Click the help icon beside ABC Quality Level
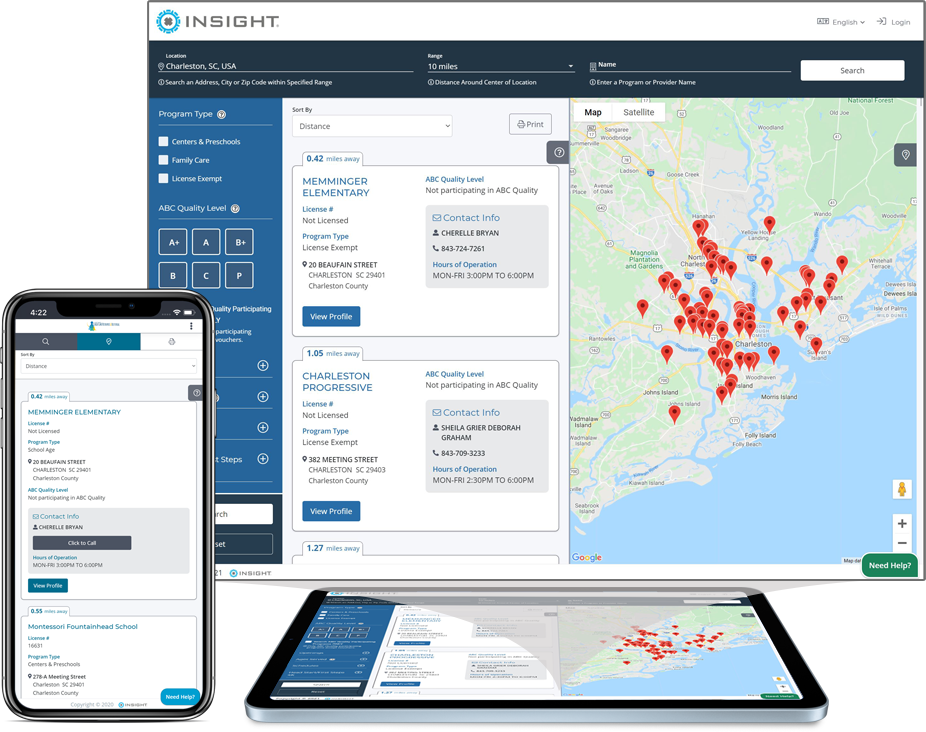 [235, 209]
